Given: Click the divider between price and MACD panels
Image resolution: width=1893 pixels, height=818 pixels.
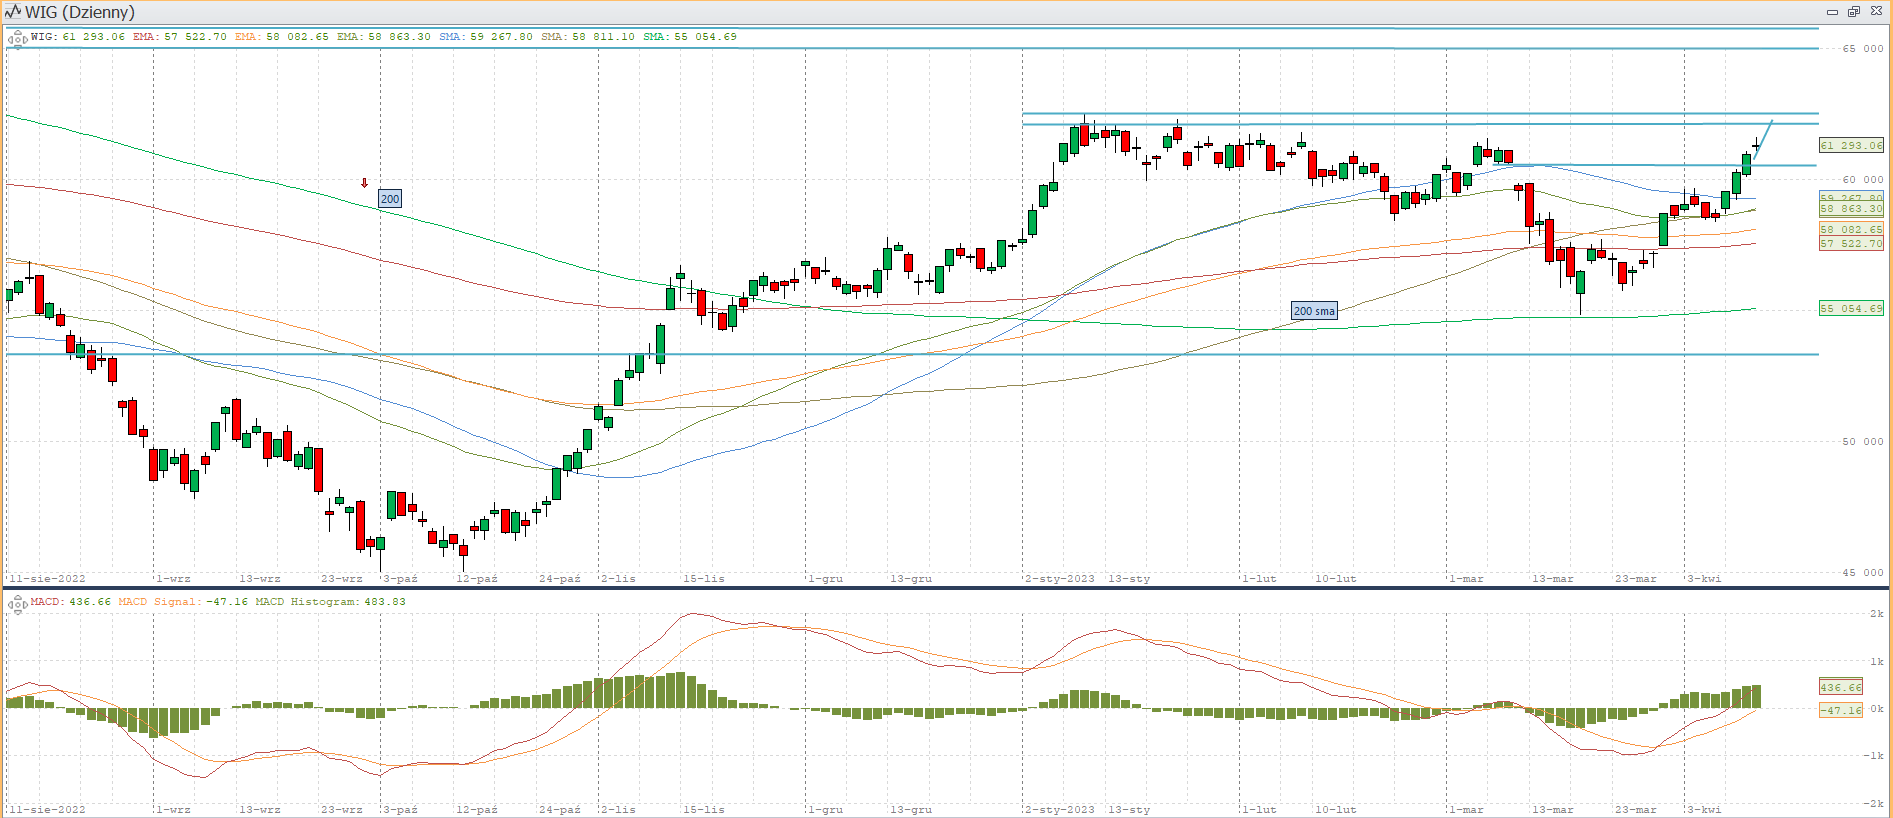Looking at the screenshot, I should [946, 587].
